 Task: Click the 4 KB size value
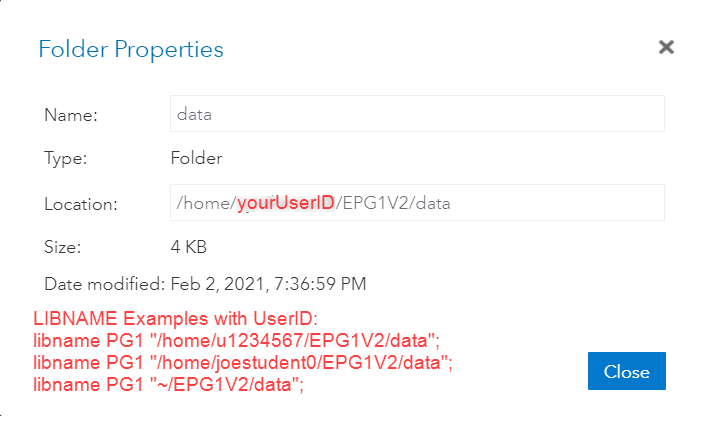[x=191, y=245]
